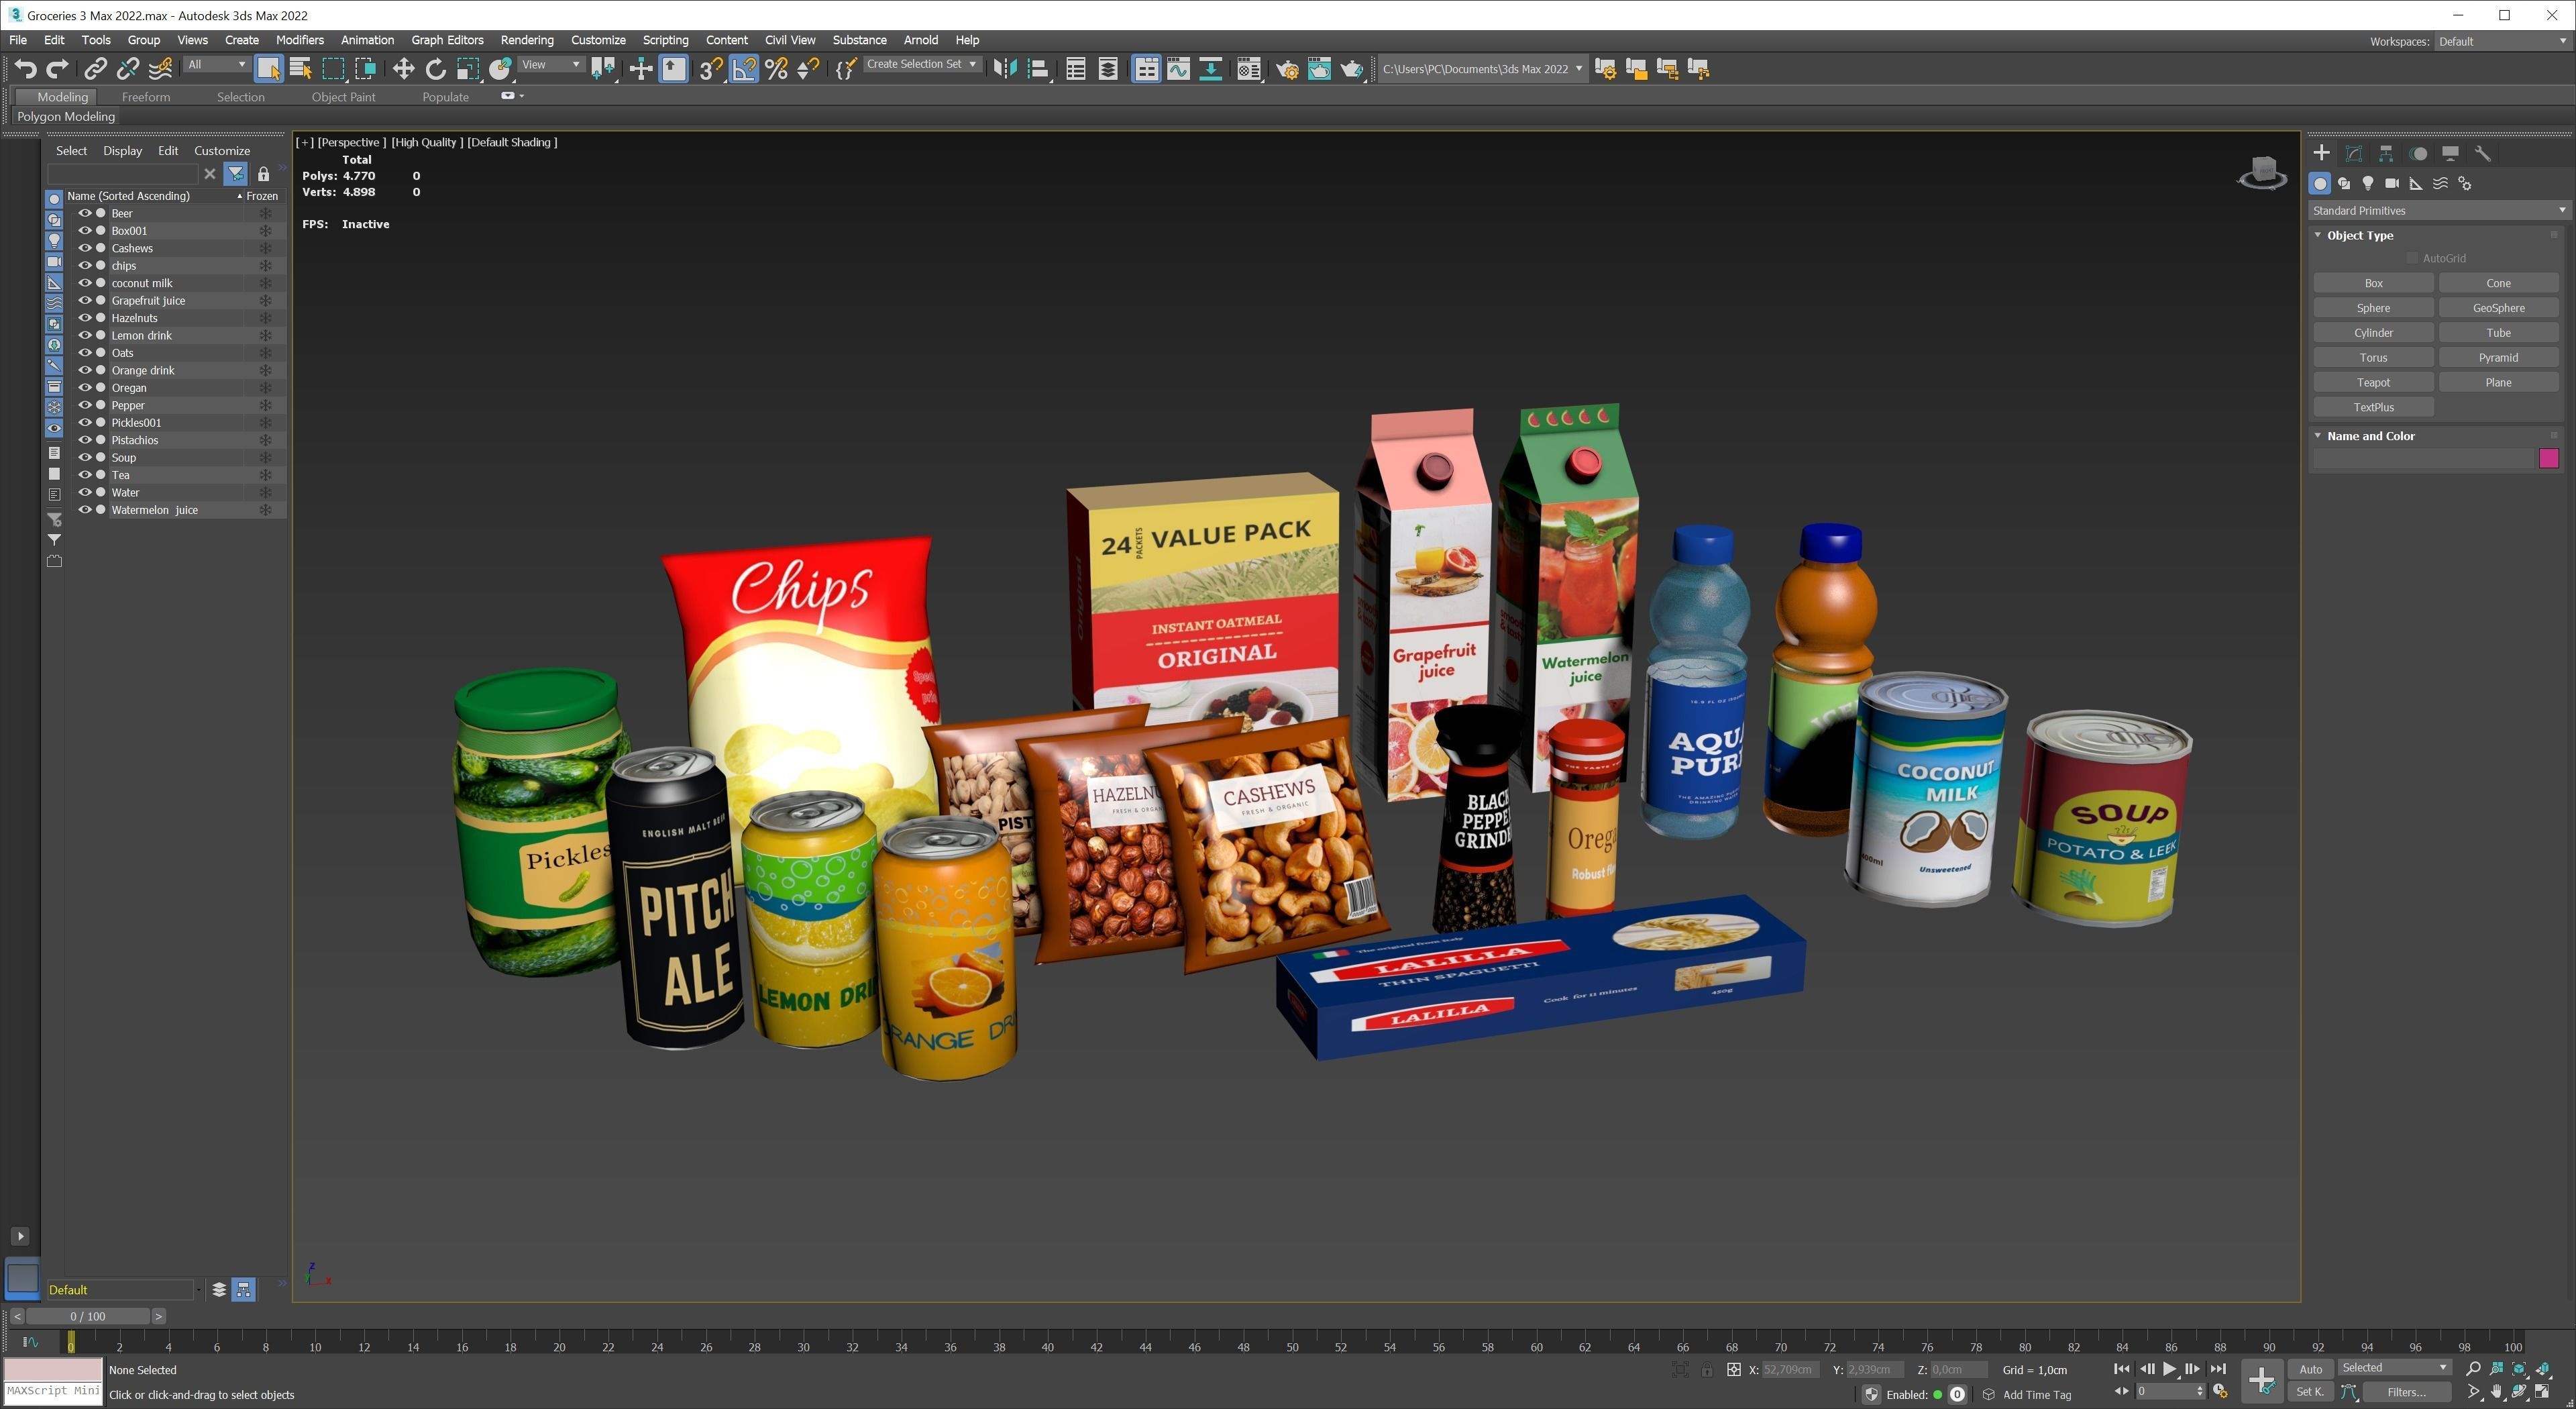Open the Hierarchy panel icon
This screenshot has width=2576, height=1409.
pyautogui.click(x=2386, y=153)
